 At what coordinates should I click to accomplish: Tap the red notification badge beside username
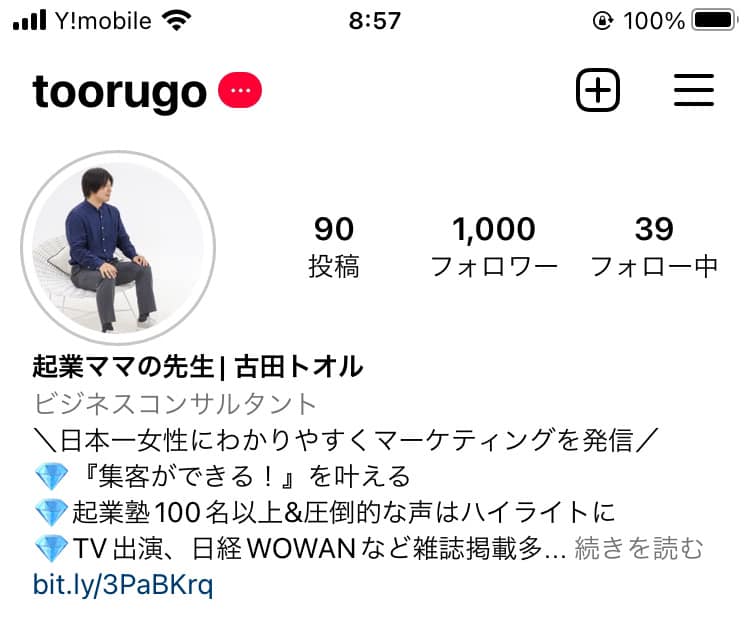pos(240,90)
